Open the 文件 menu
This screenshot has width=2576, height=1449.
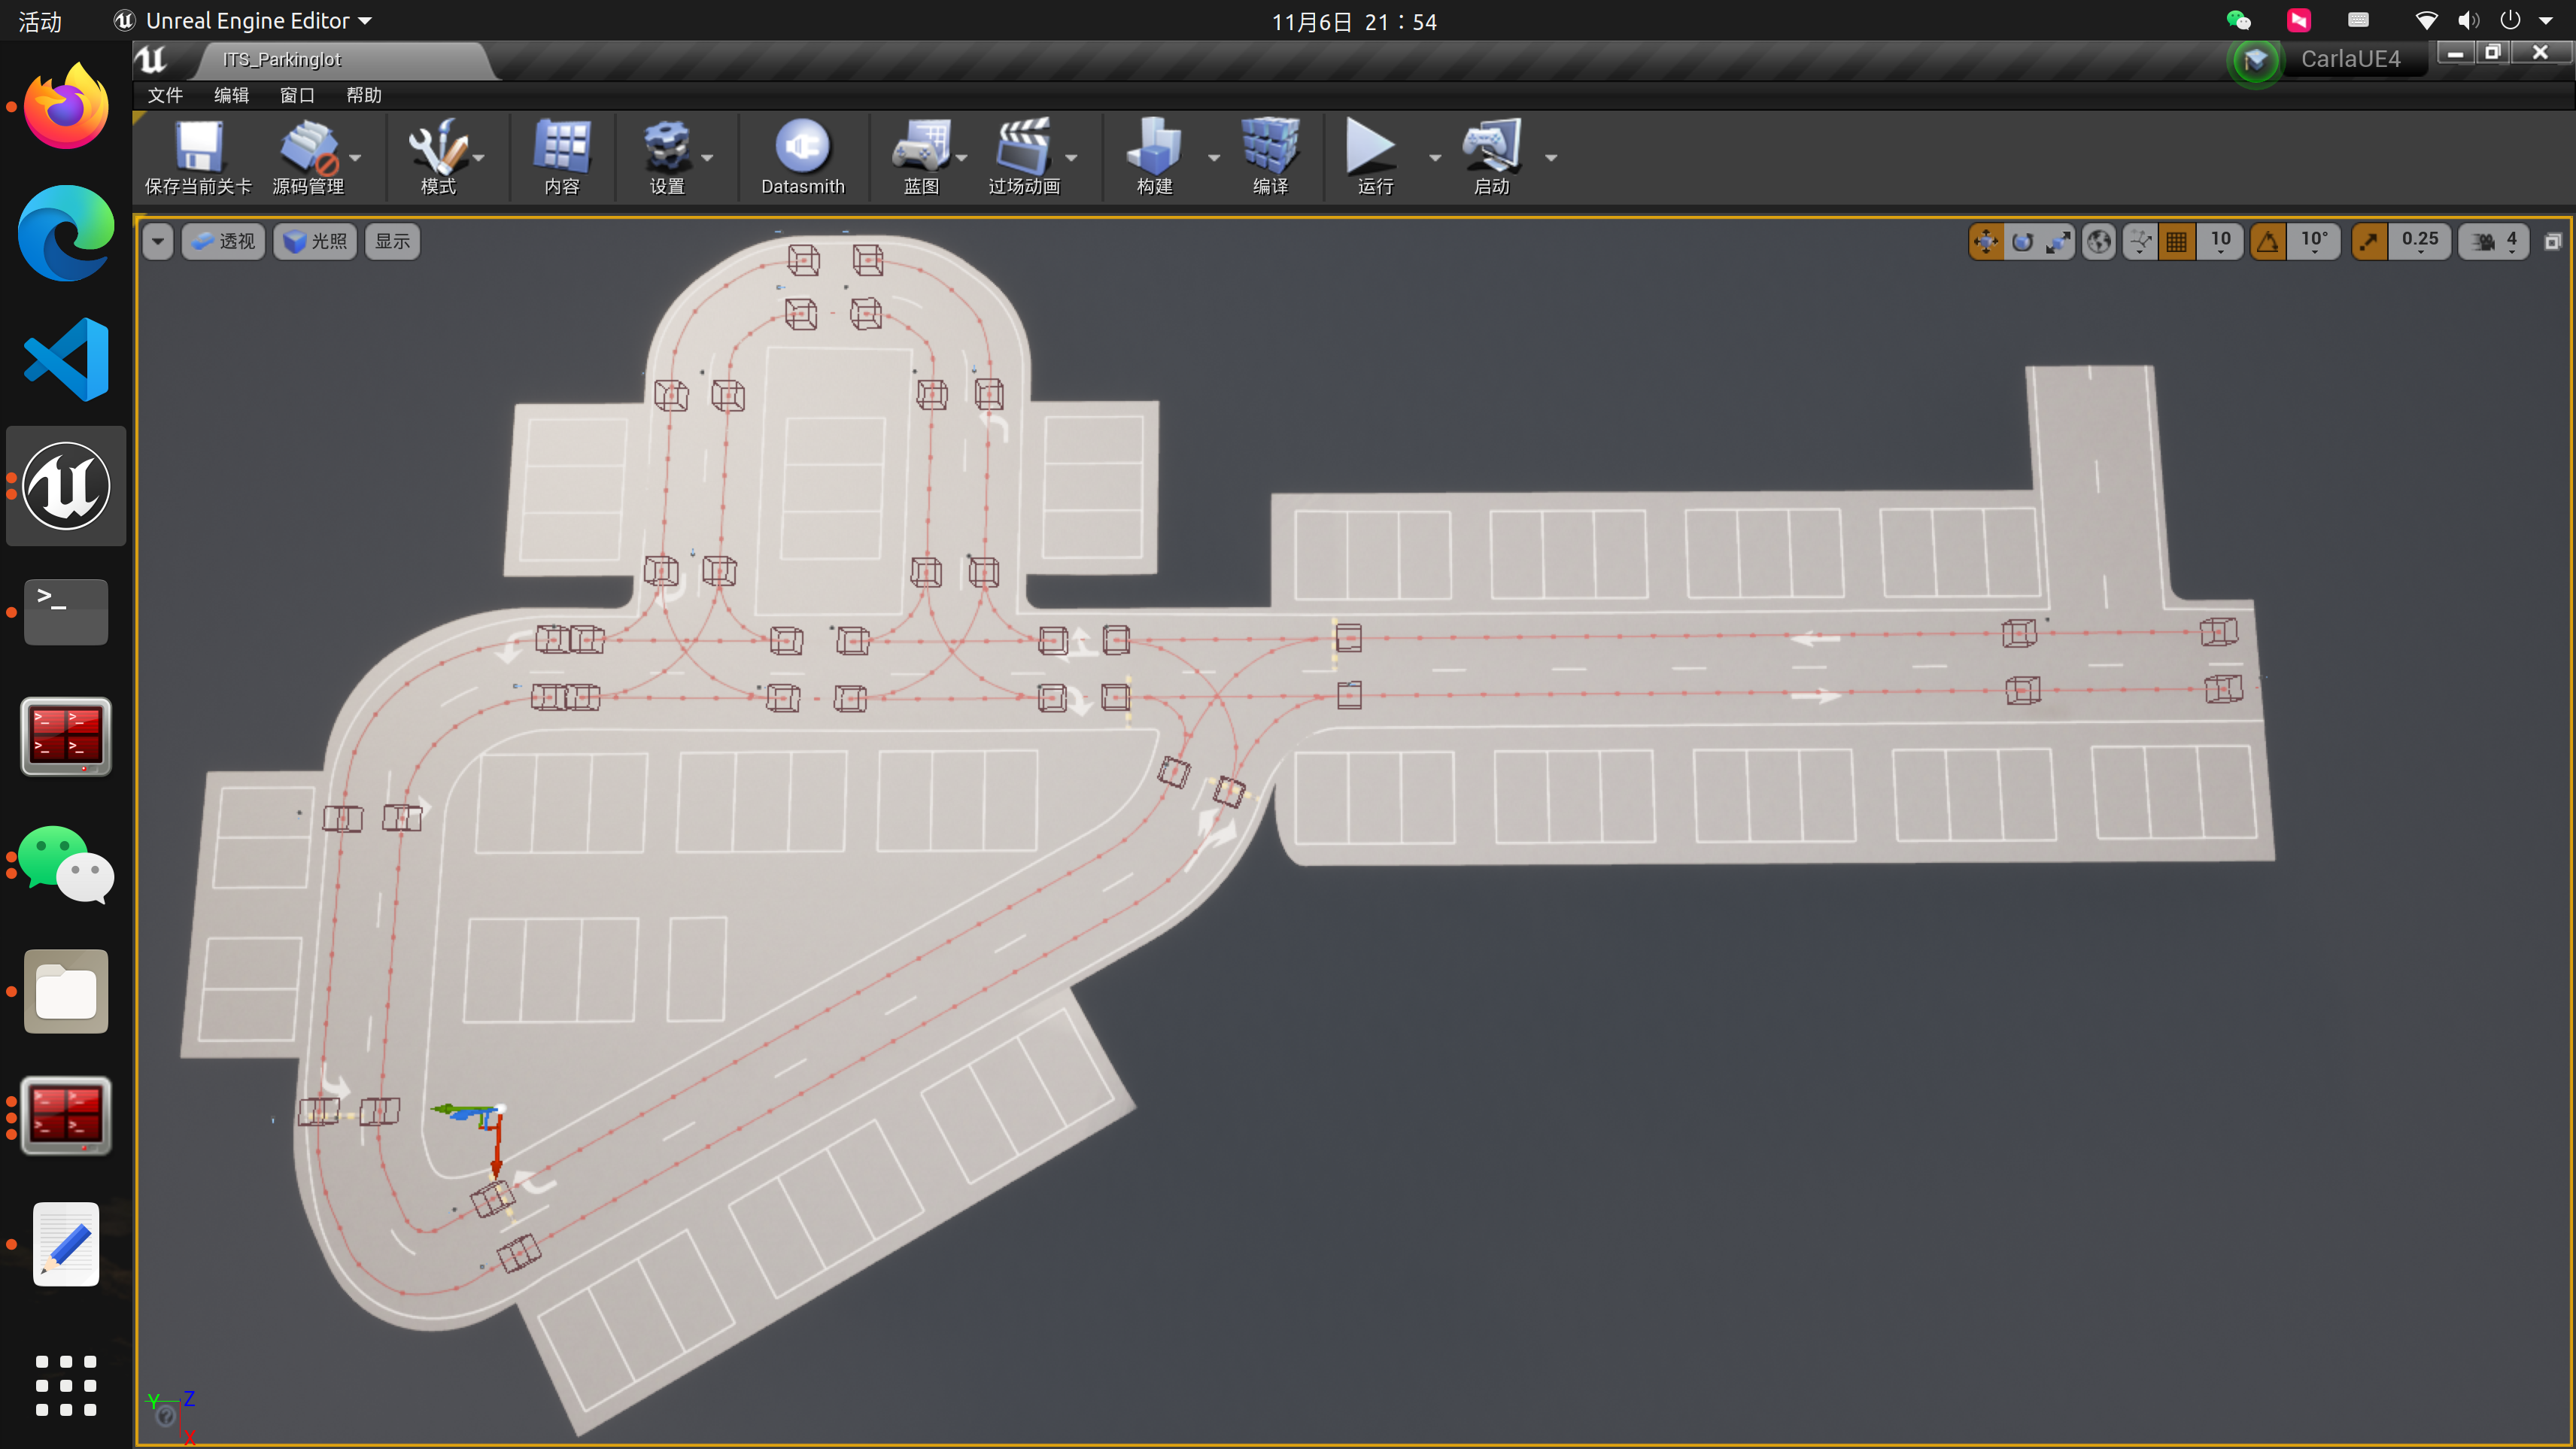point(165,95)
